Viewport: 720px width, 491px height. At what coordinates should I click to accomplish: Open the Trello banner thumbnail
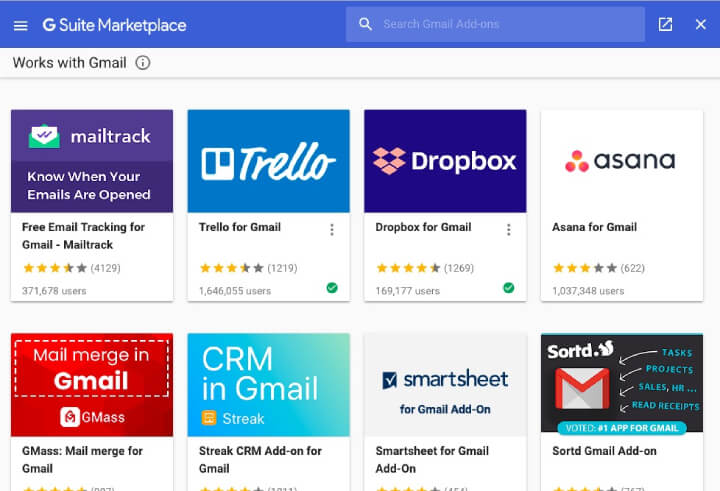(269, 161)
